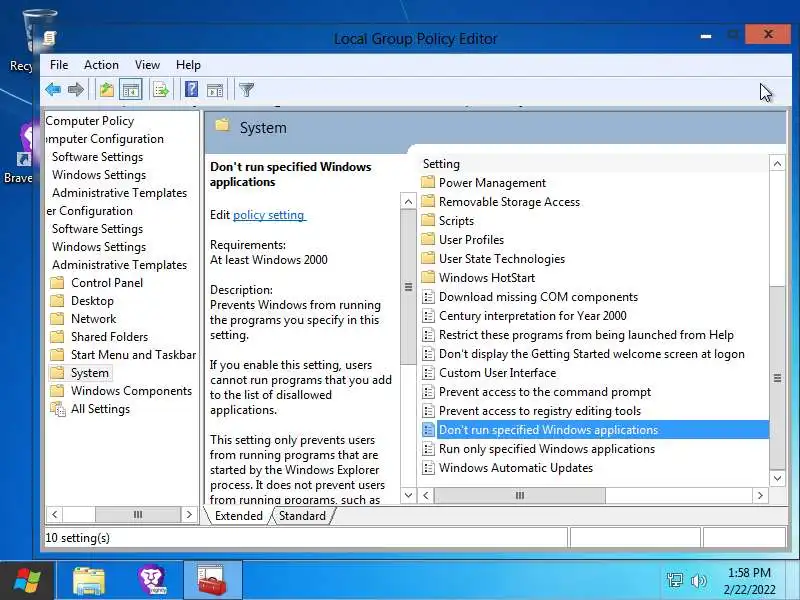Switch to the Standard tab

coord(302,516)
